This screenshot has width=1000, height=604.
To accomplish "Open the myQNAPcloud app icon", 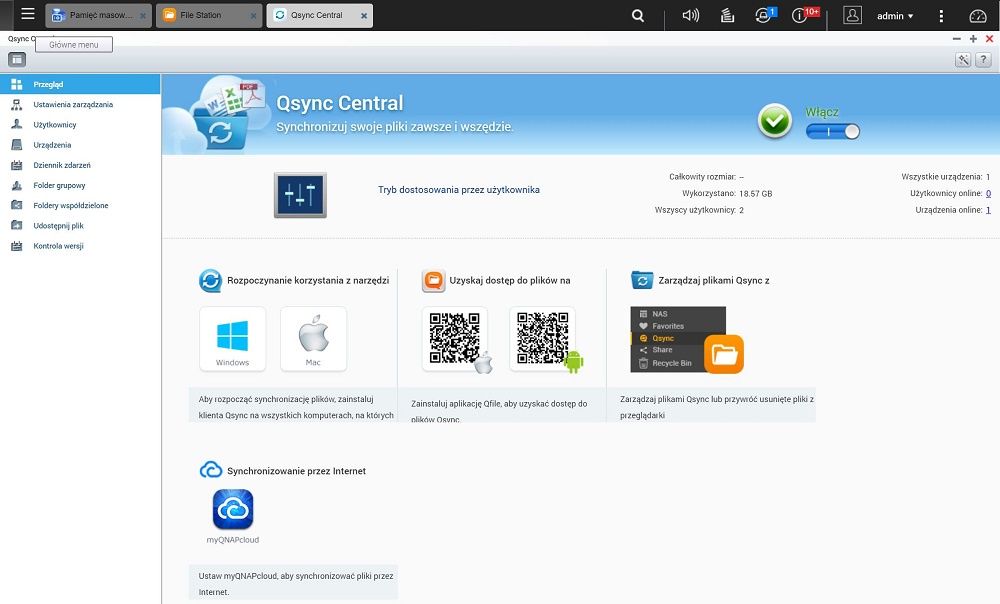I will coord(233,510).
